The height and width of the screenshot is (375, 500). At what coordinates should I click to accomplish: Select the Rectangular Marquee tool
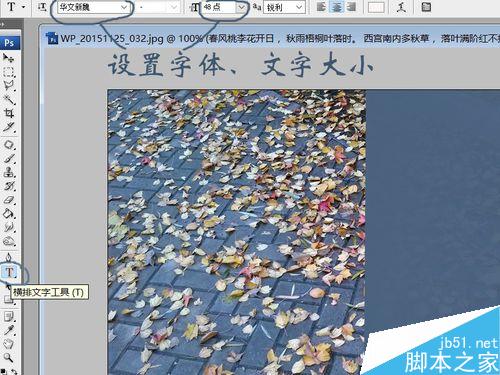[x=9, y=72]
